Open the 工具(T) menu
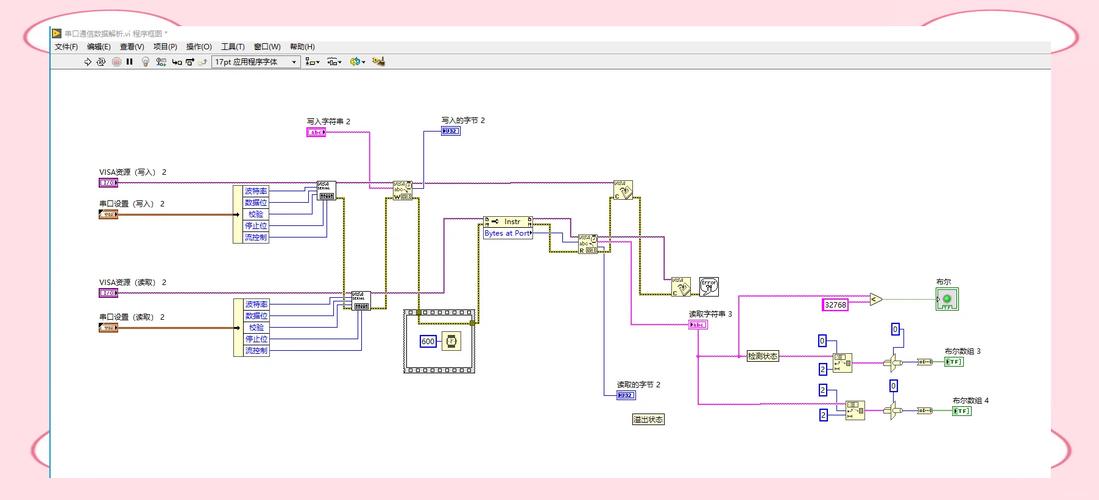Viewport: 1099px width, 500px height. [233, 47]
